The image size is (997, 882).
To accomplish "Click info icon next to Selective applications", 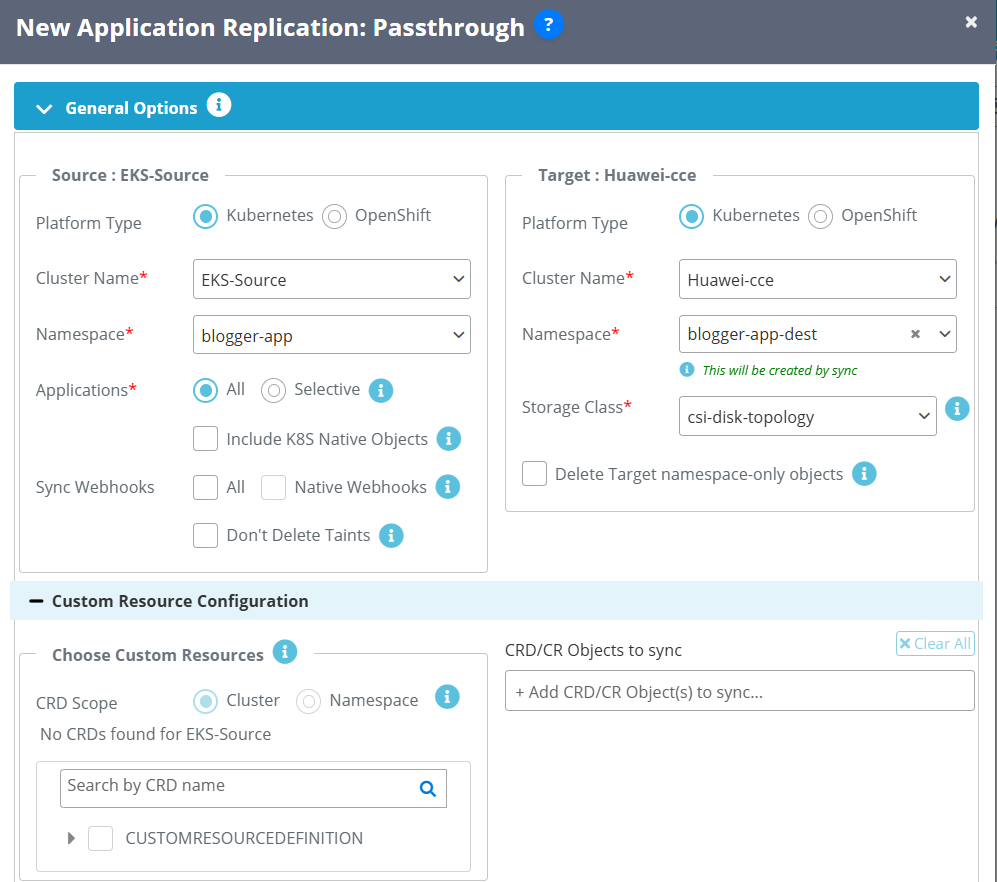I will [381, 390].
